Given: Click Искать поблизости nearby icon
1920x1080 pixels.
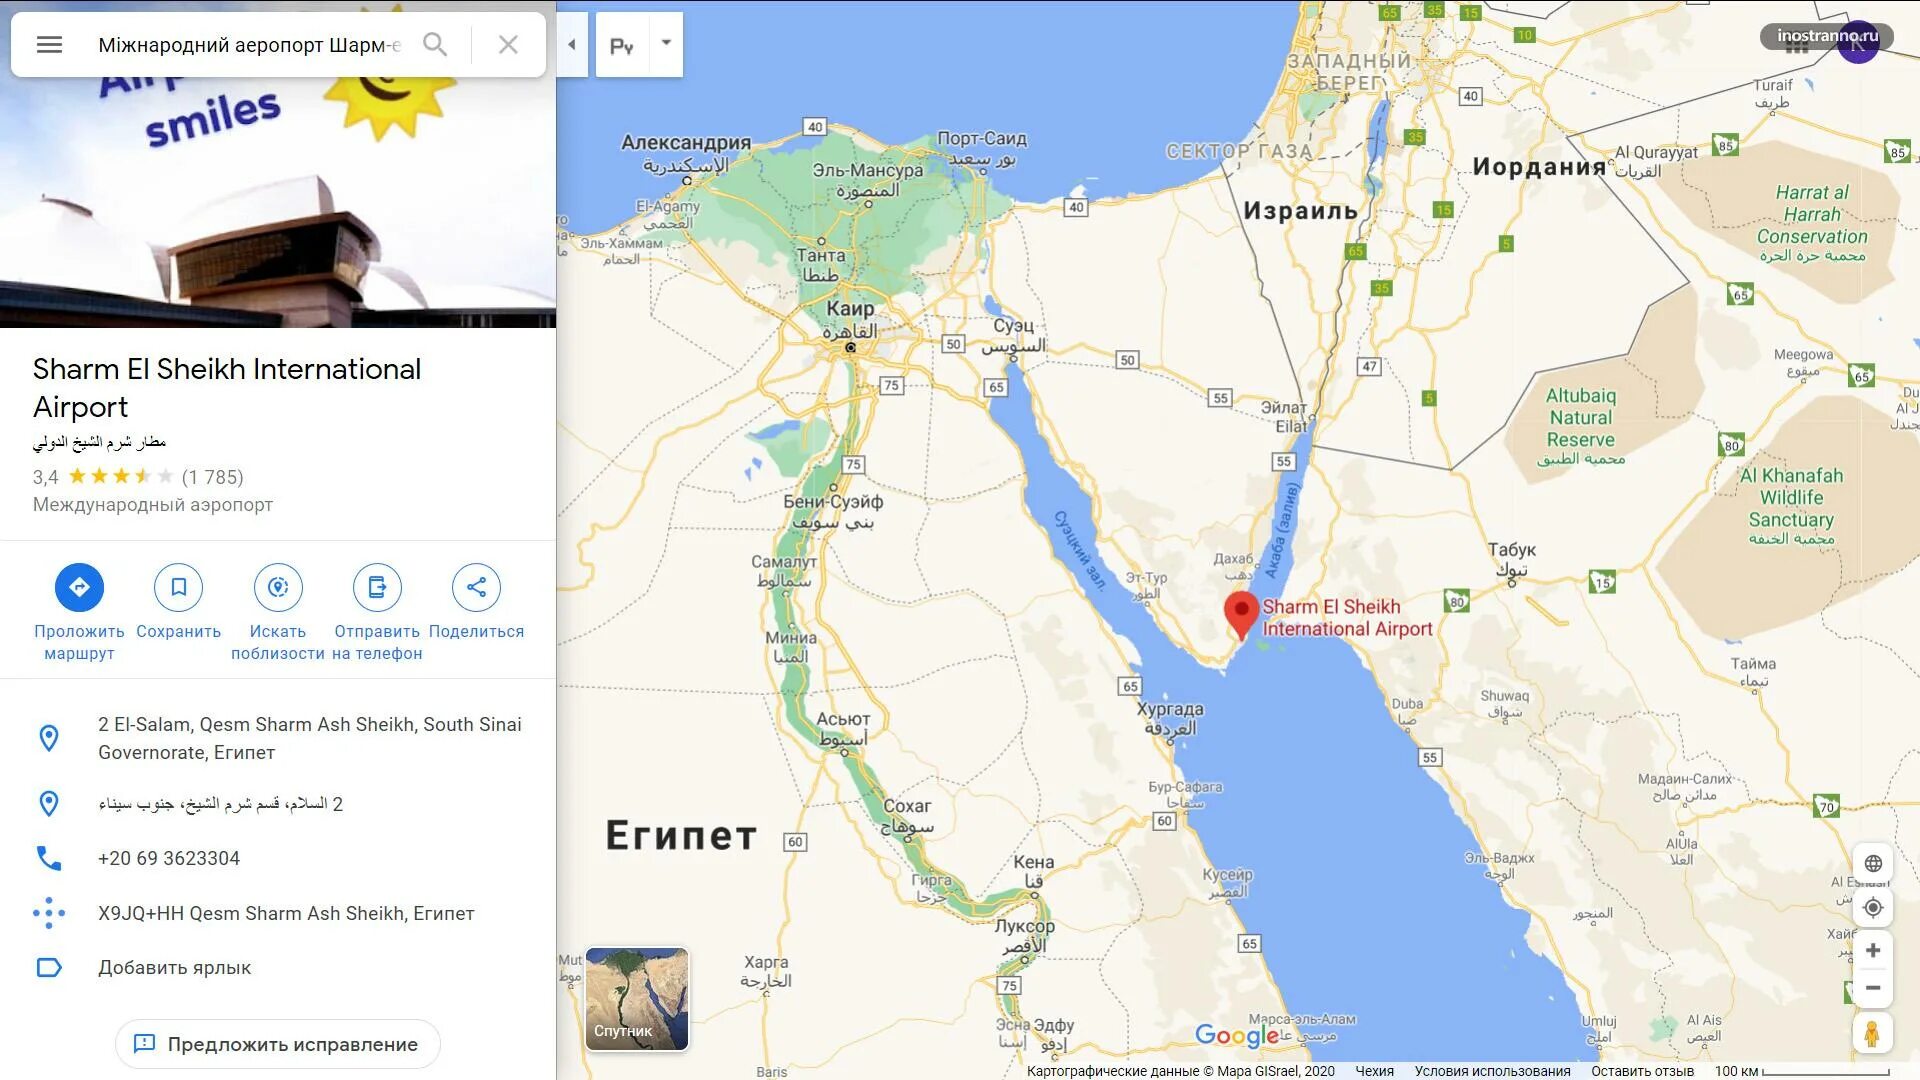Looking at the screenshot, I should click(278, 587).
